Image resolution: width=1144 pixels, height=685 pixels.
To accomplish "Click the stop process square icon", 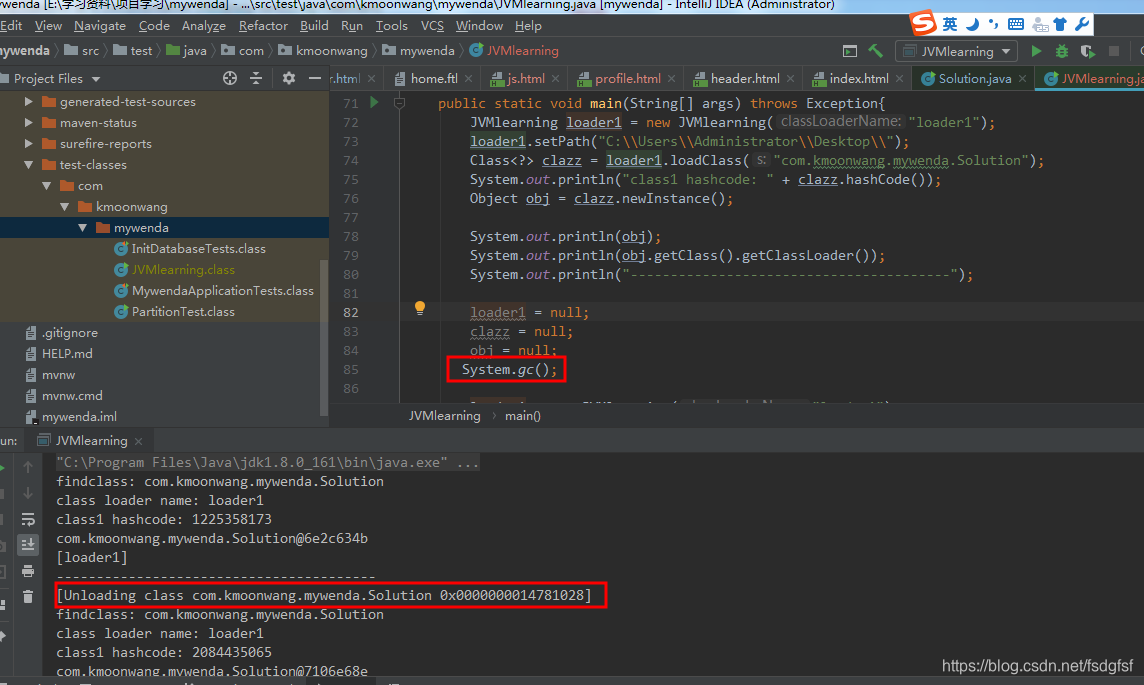I will [x=1113, y=51].
